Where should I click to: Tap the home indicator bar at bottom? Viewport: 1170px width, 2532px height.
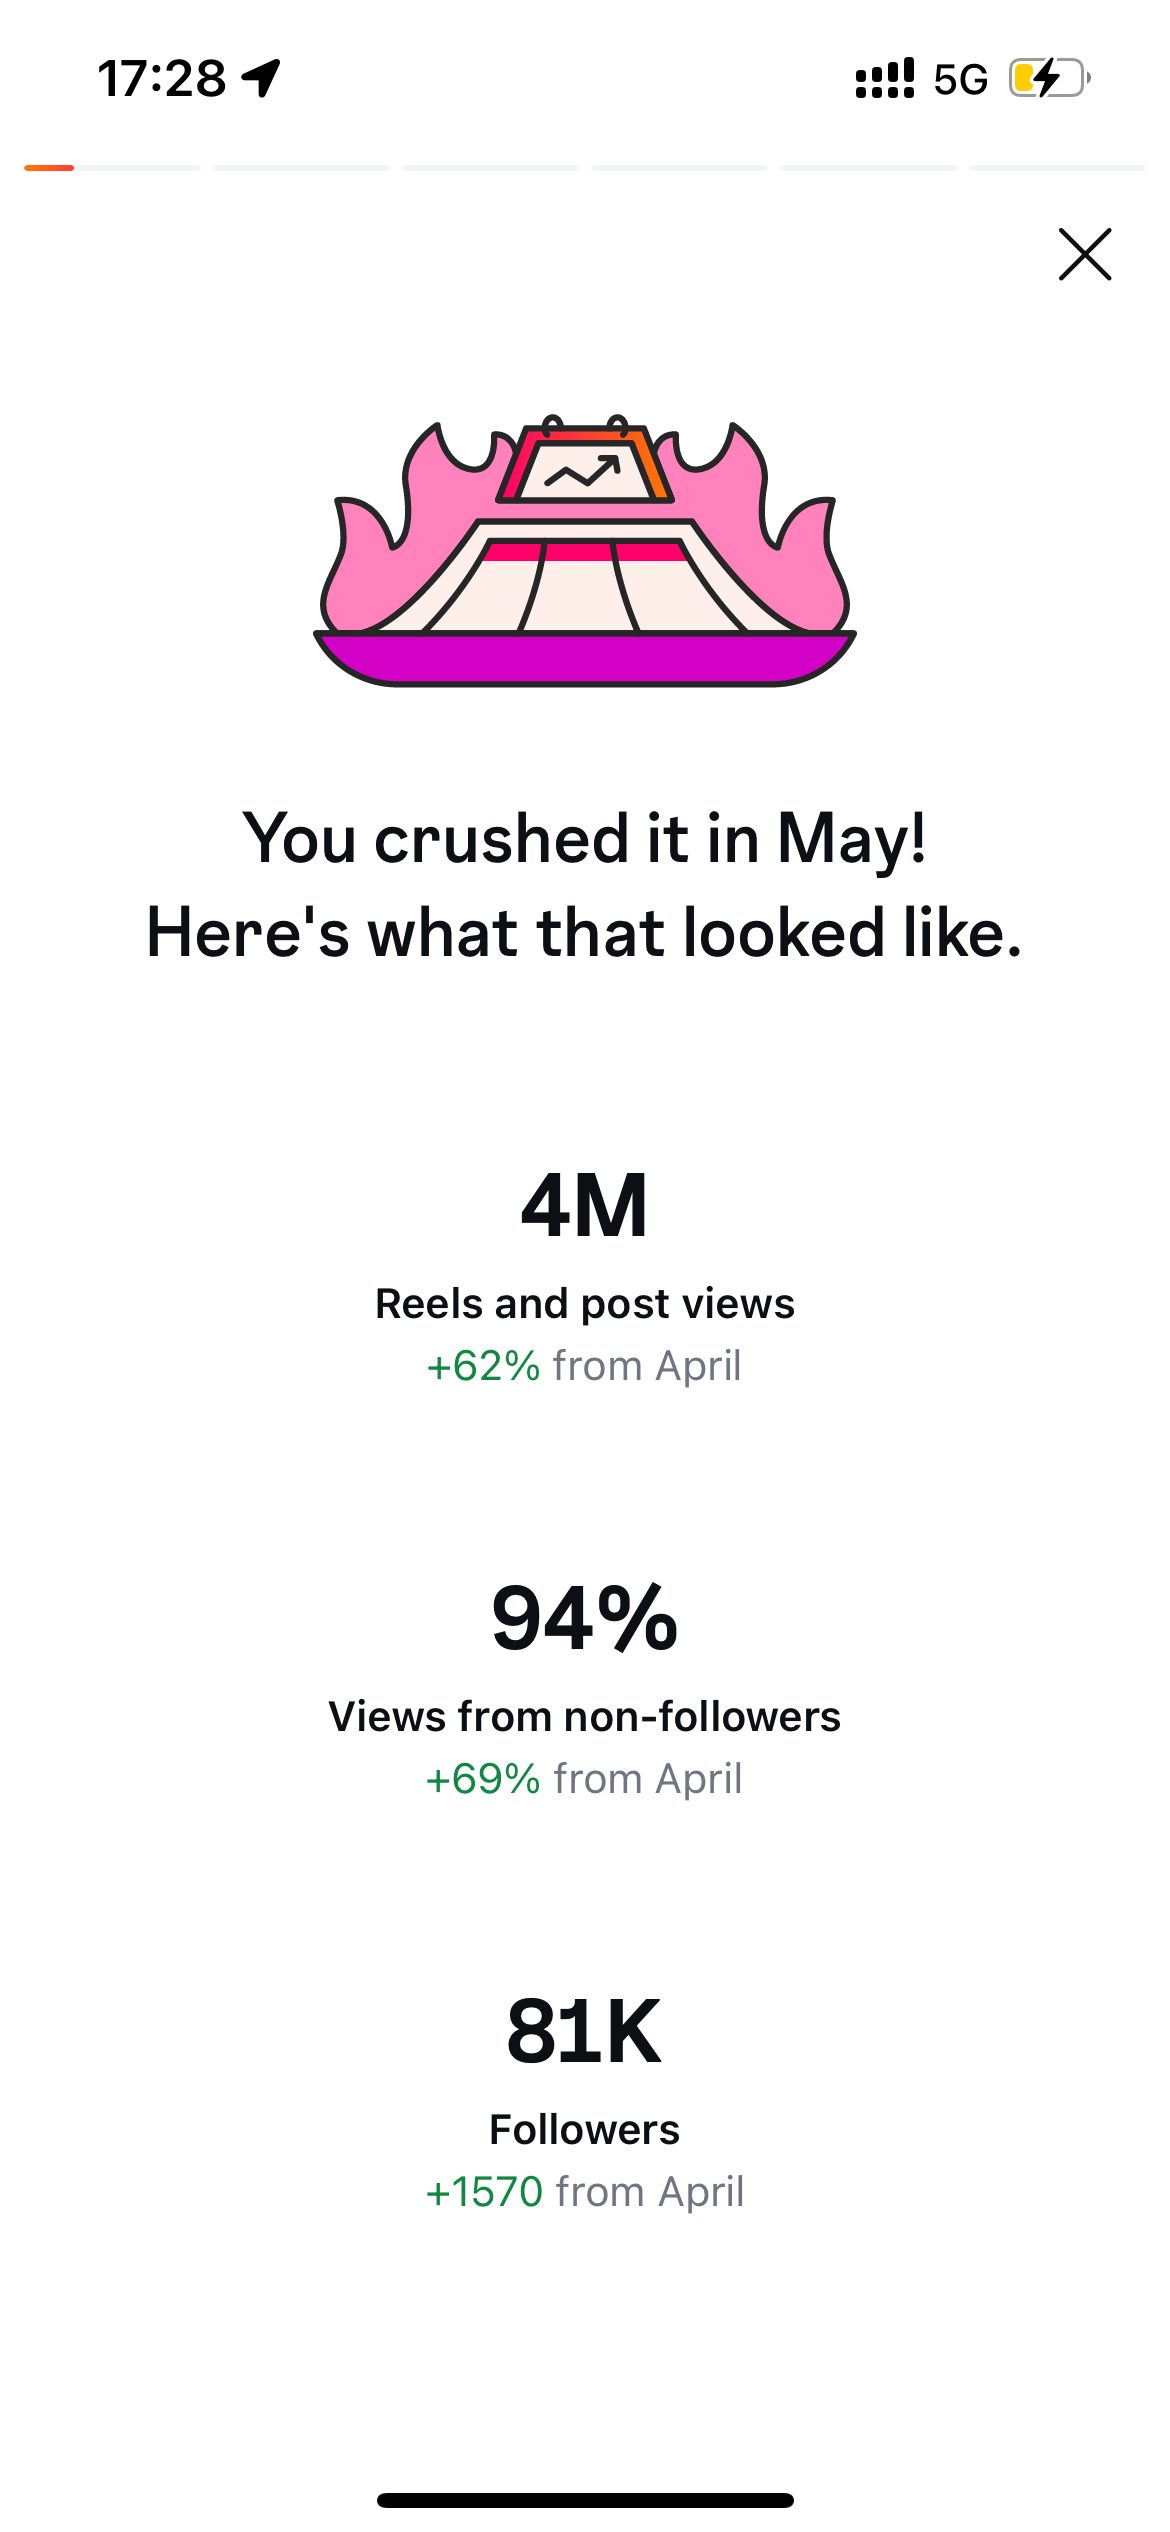[585, 2500]
